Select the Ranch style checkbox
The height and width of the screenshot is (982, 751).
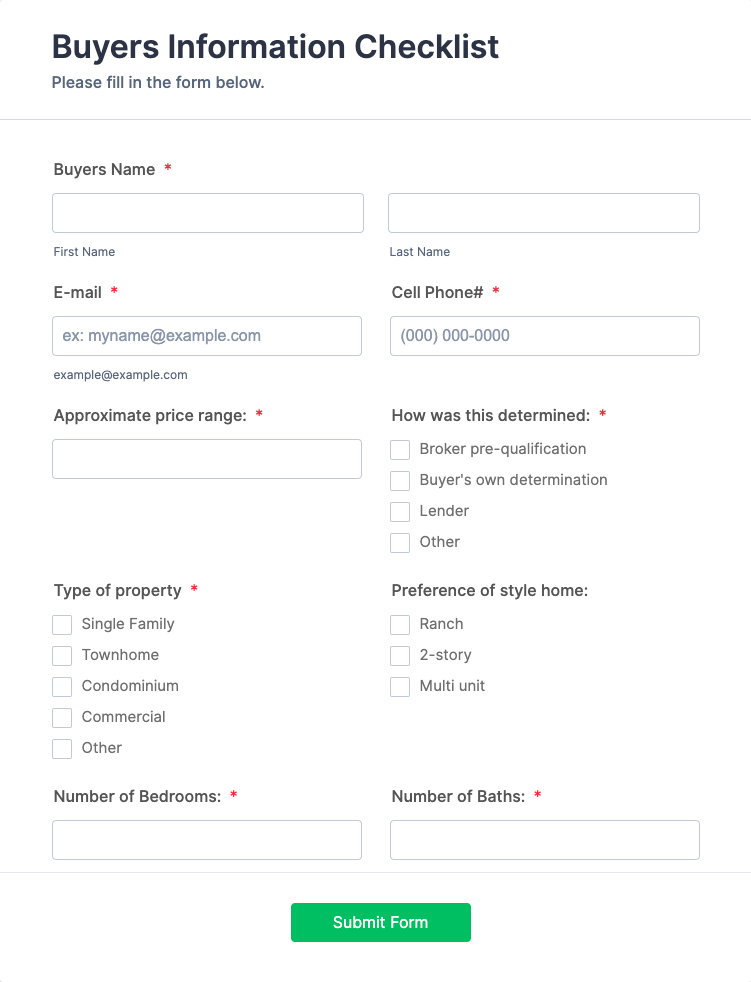400,625
